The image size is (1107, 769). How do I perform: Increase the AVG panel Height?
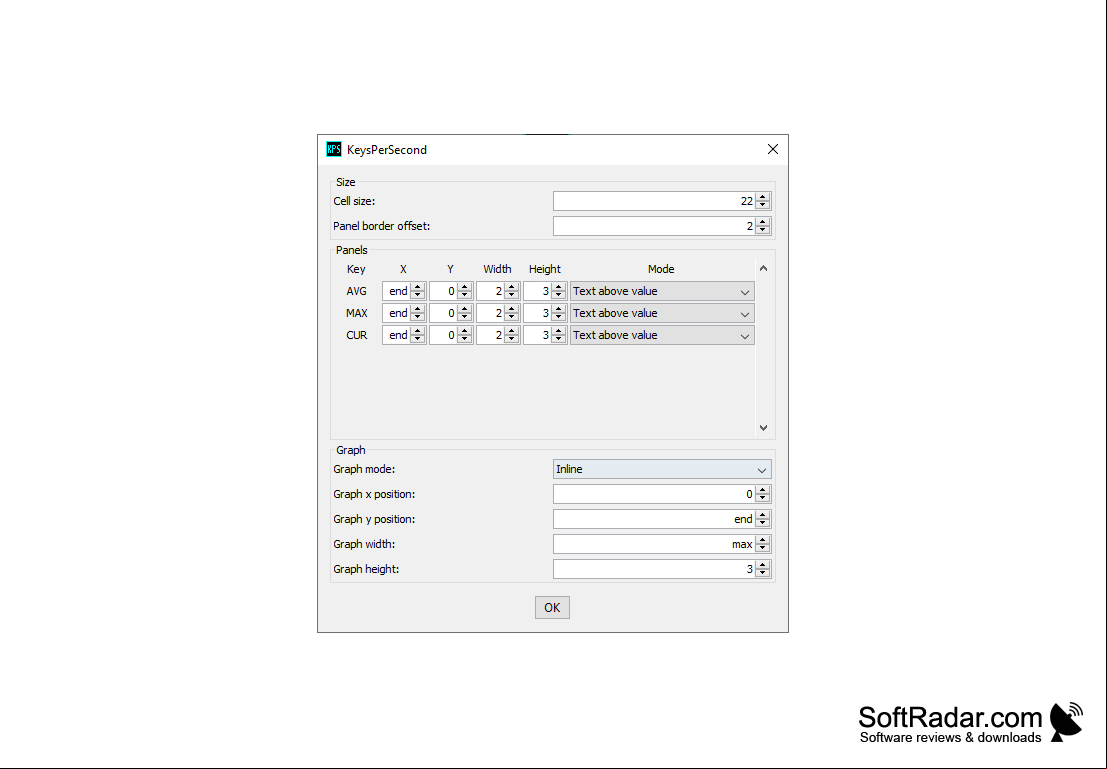click(x=558, y=287)
